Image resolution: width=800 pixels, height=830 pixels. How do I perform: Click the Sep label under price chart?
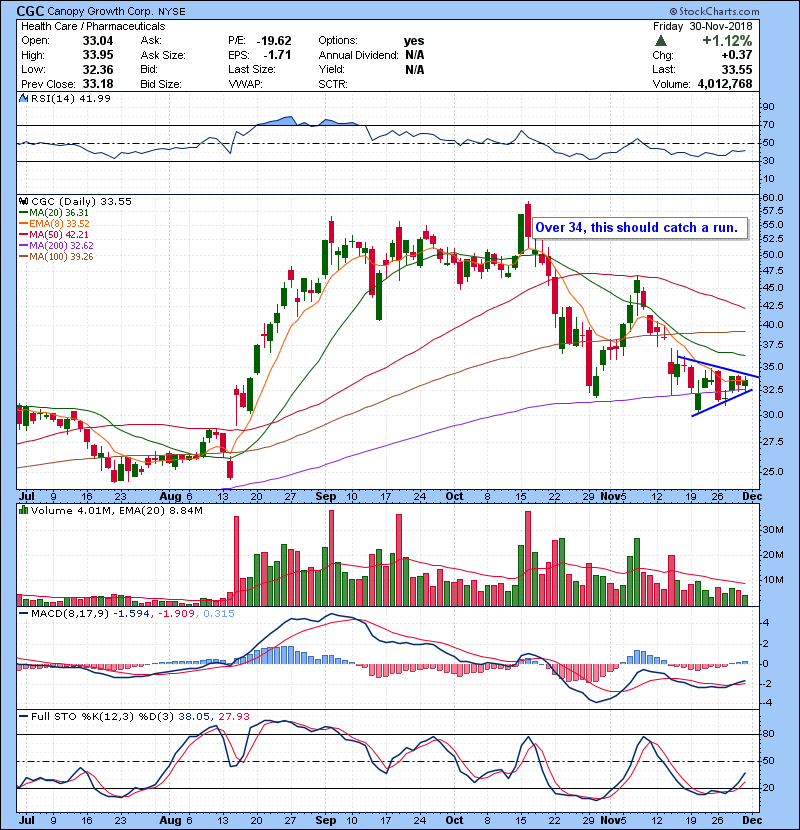326,497
